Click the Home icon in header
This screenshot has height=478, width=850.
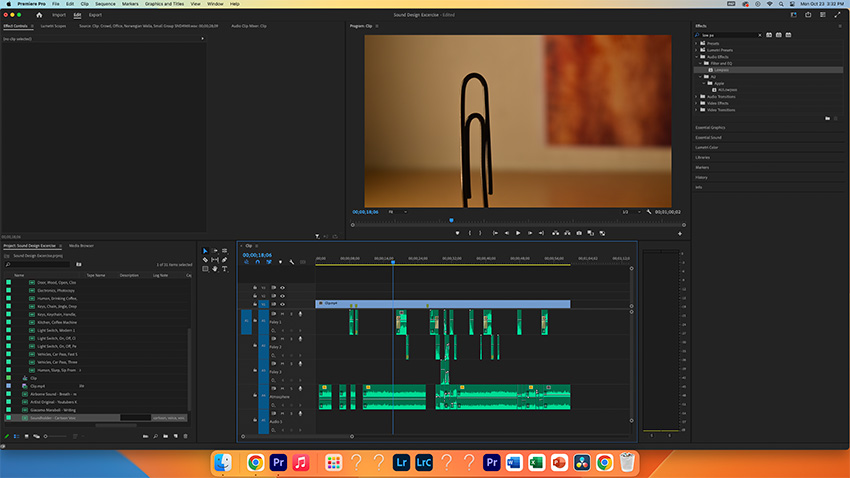39,15
